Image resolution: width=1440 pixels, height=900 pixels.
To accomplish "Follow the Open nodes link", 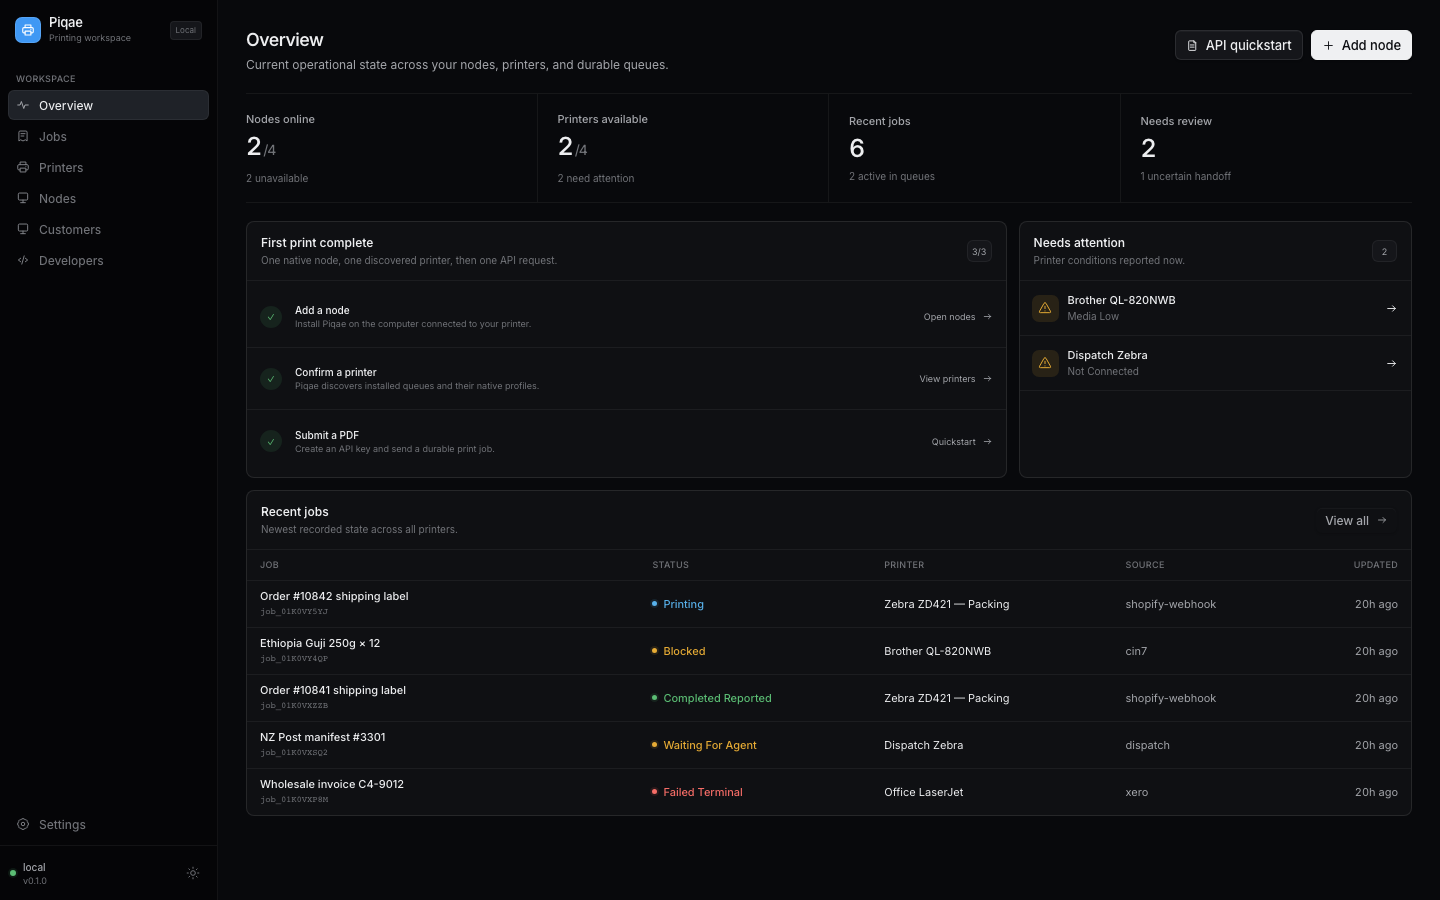I will pyautogui.click(x=957, y=317).
